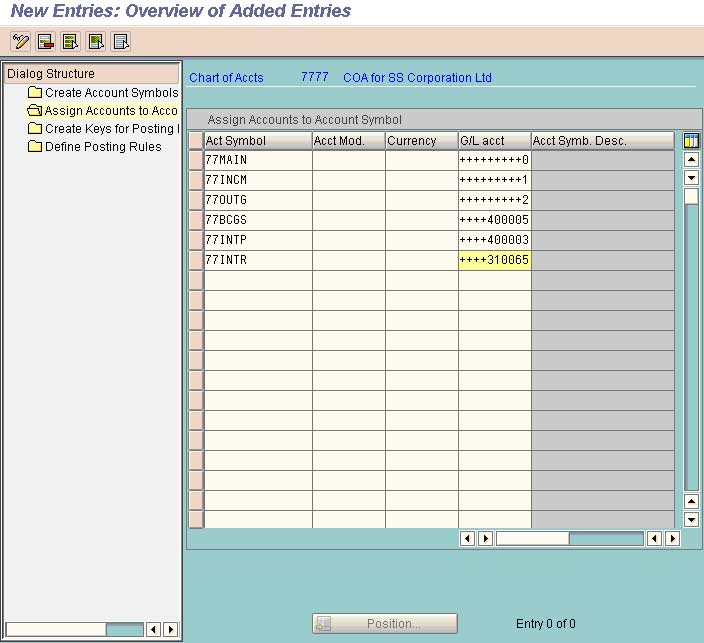Image resolution: width=704 pixels, height=643 pixels.
Task: Click G/L acct cell +++++++++2
Action: click(494, 200)
